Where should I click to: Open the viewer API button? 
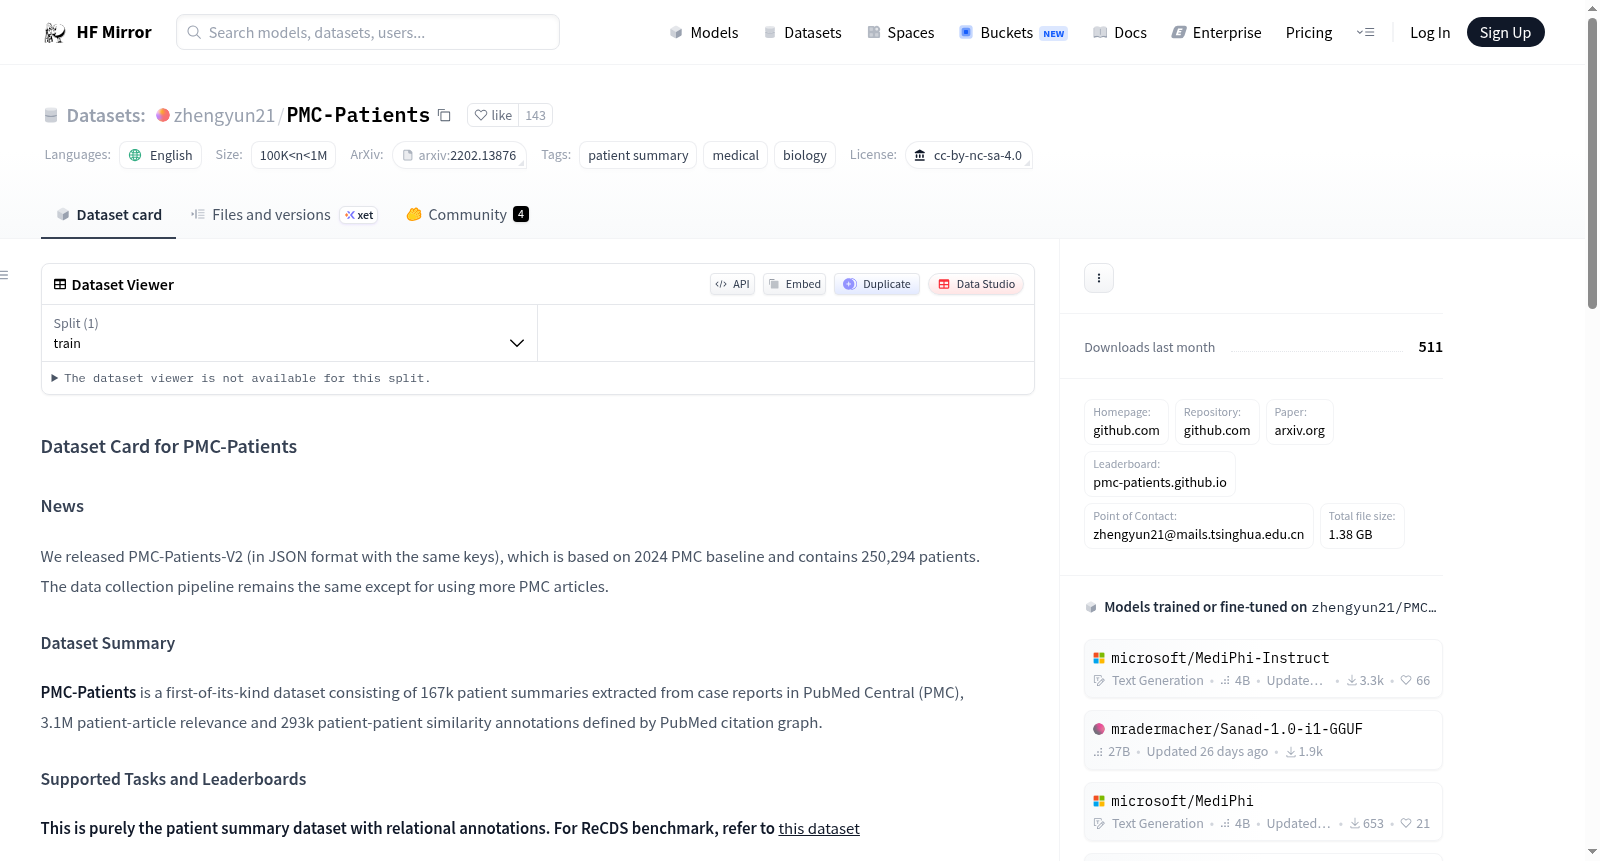coord(732,284)
